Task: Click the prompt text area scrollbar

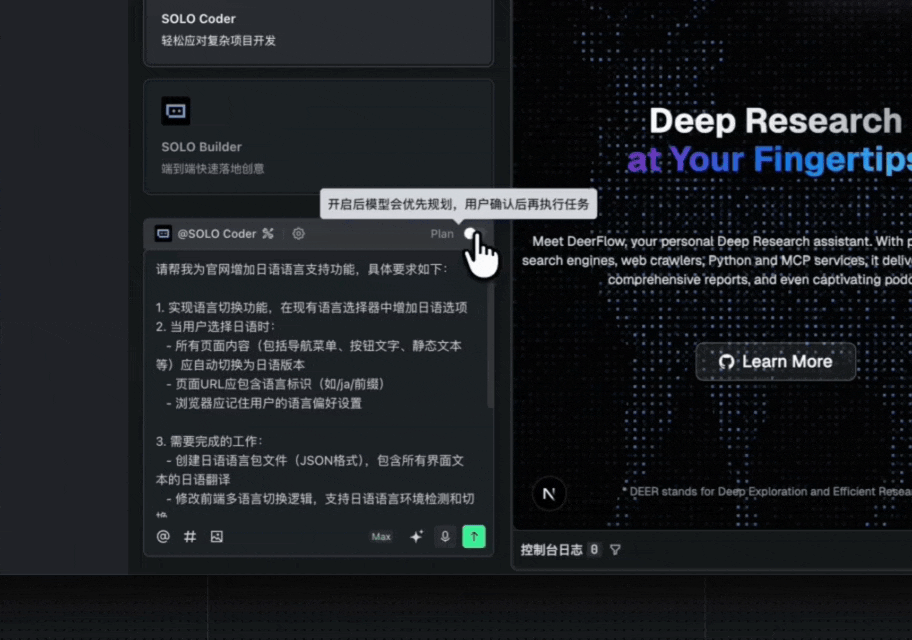Action: coord(490,344)
